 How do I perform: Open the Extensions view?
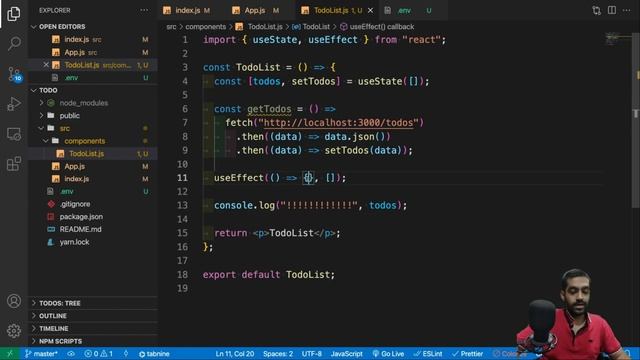pyautogui.click(x=14, y=164)
